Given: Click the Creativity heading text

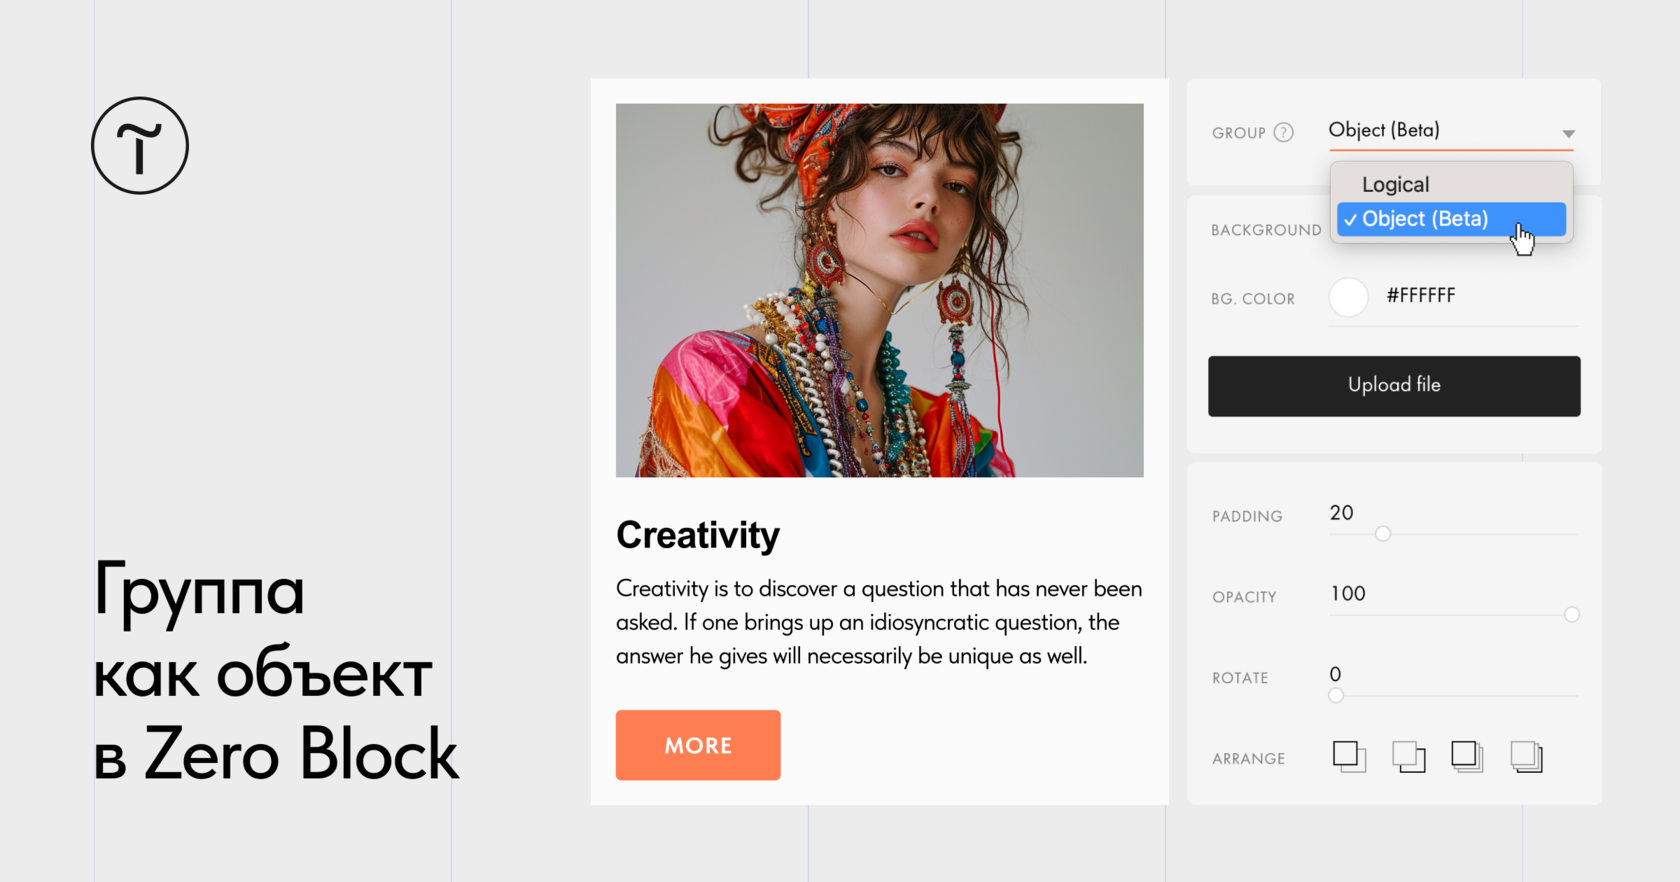Looking at the screenshot, I should (698, 536).
